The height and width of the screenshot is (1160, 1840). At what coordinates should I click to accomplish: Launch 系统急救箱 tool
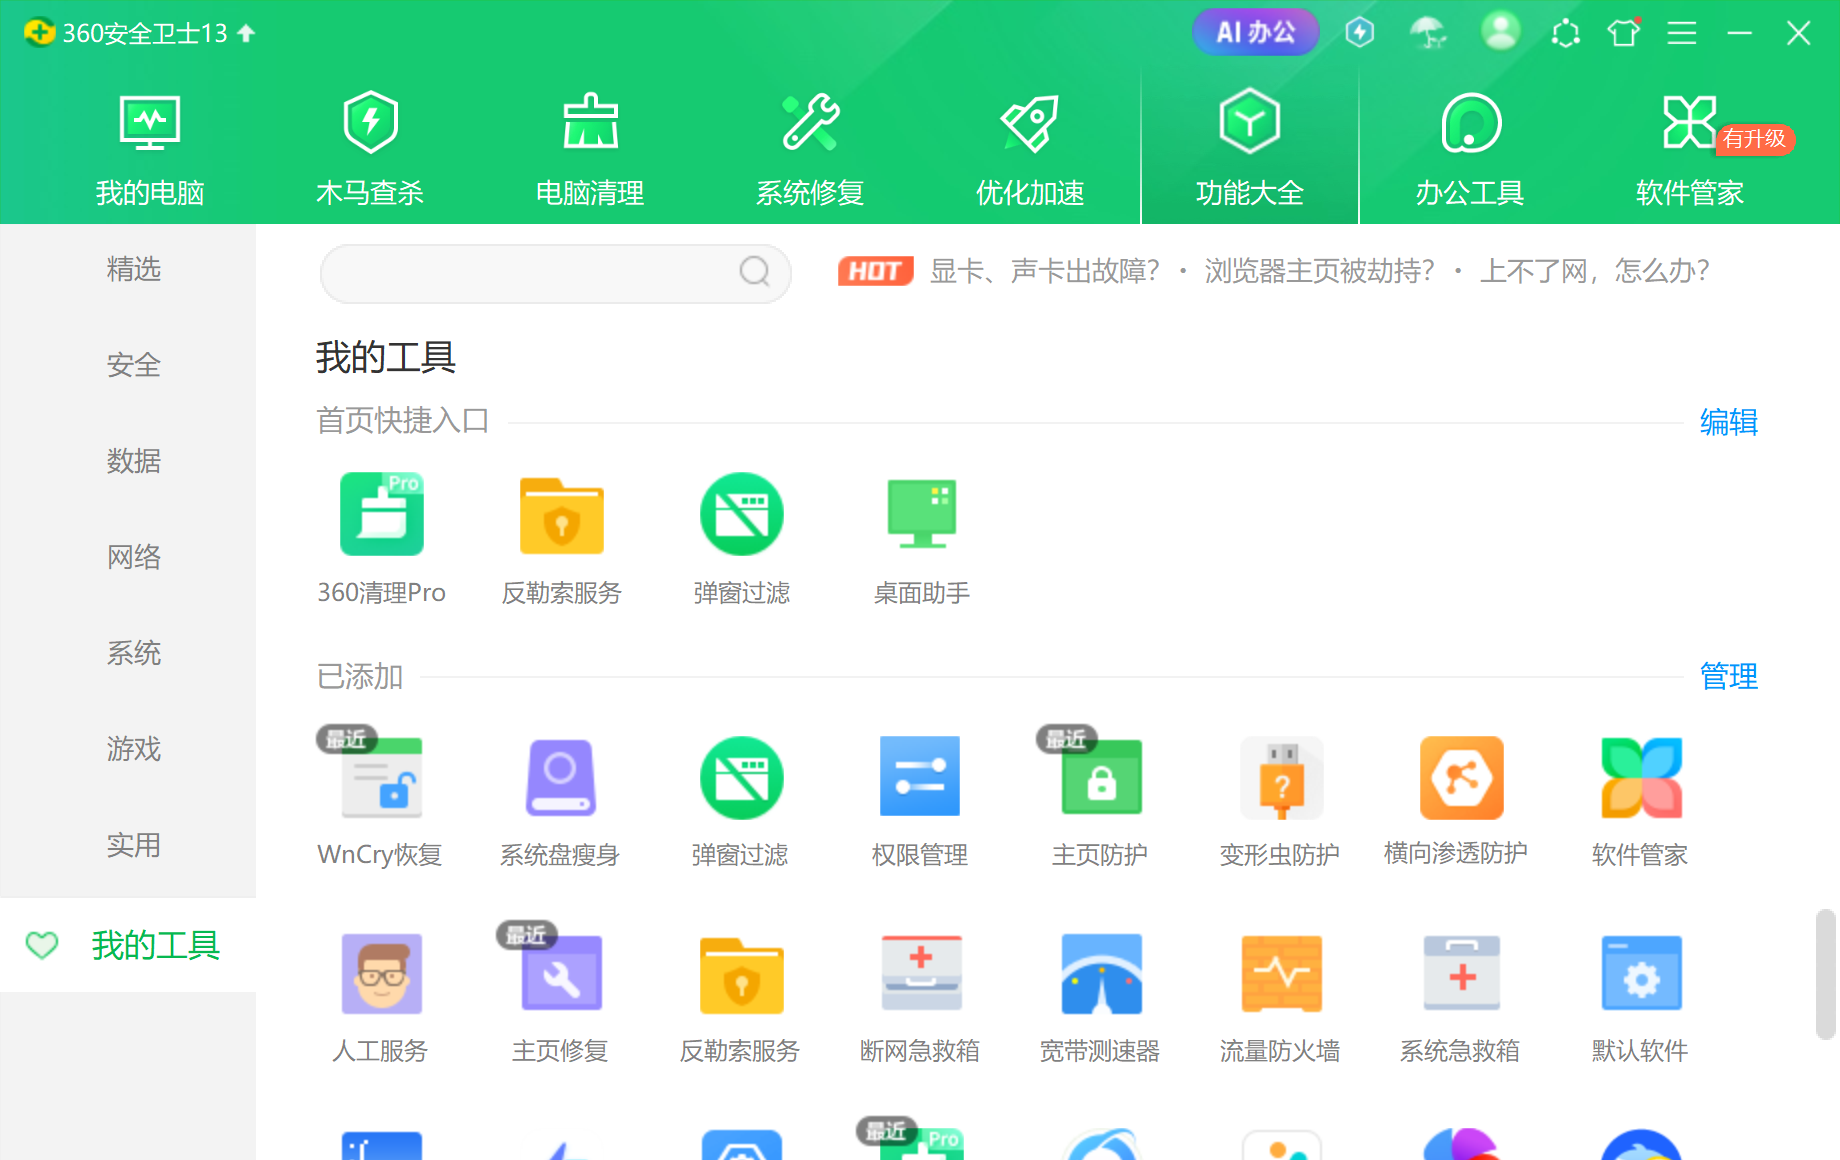[1462, 974]
